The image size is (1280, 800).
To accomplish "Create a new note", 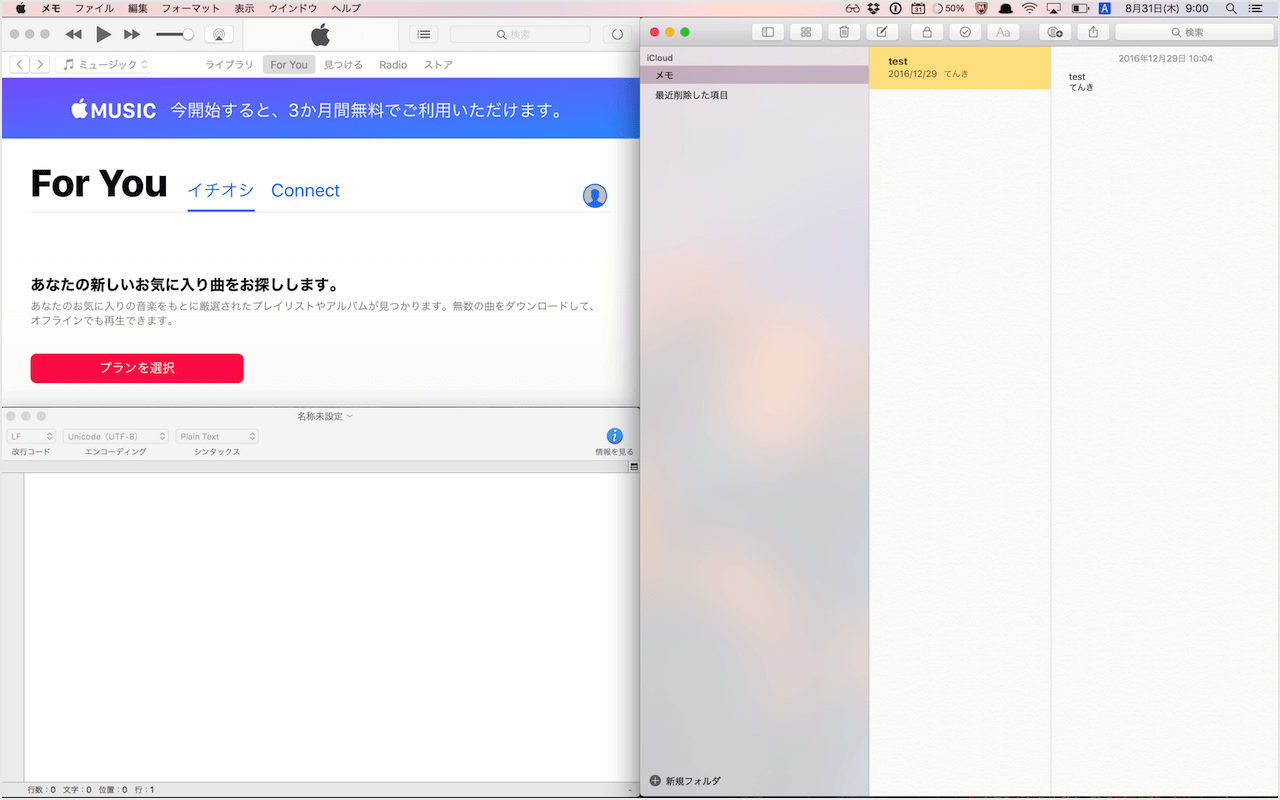I will click(882, 32).
